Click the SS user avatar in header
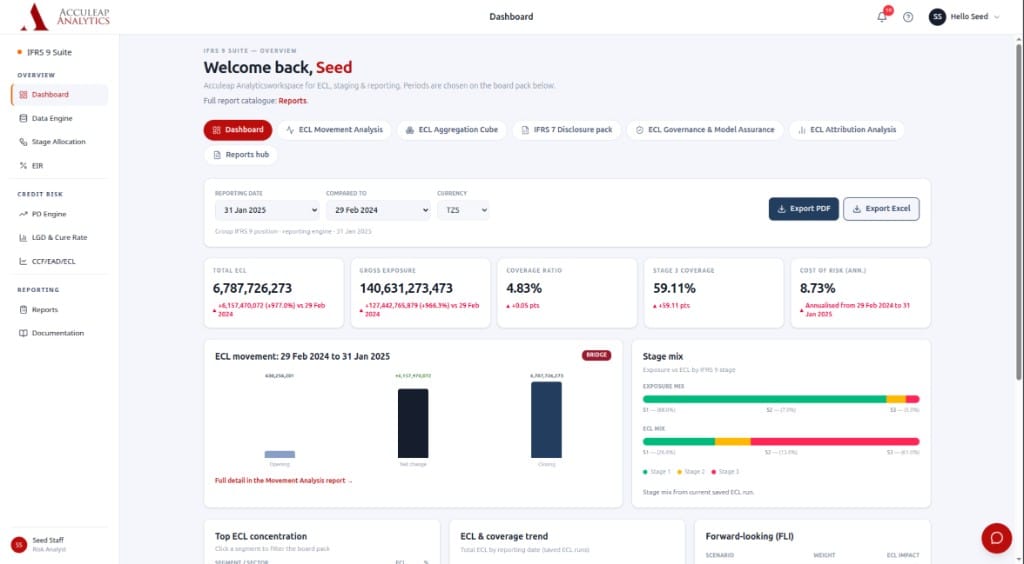 click(937, 17)
